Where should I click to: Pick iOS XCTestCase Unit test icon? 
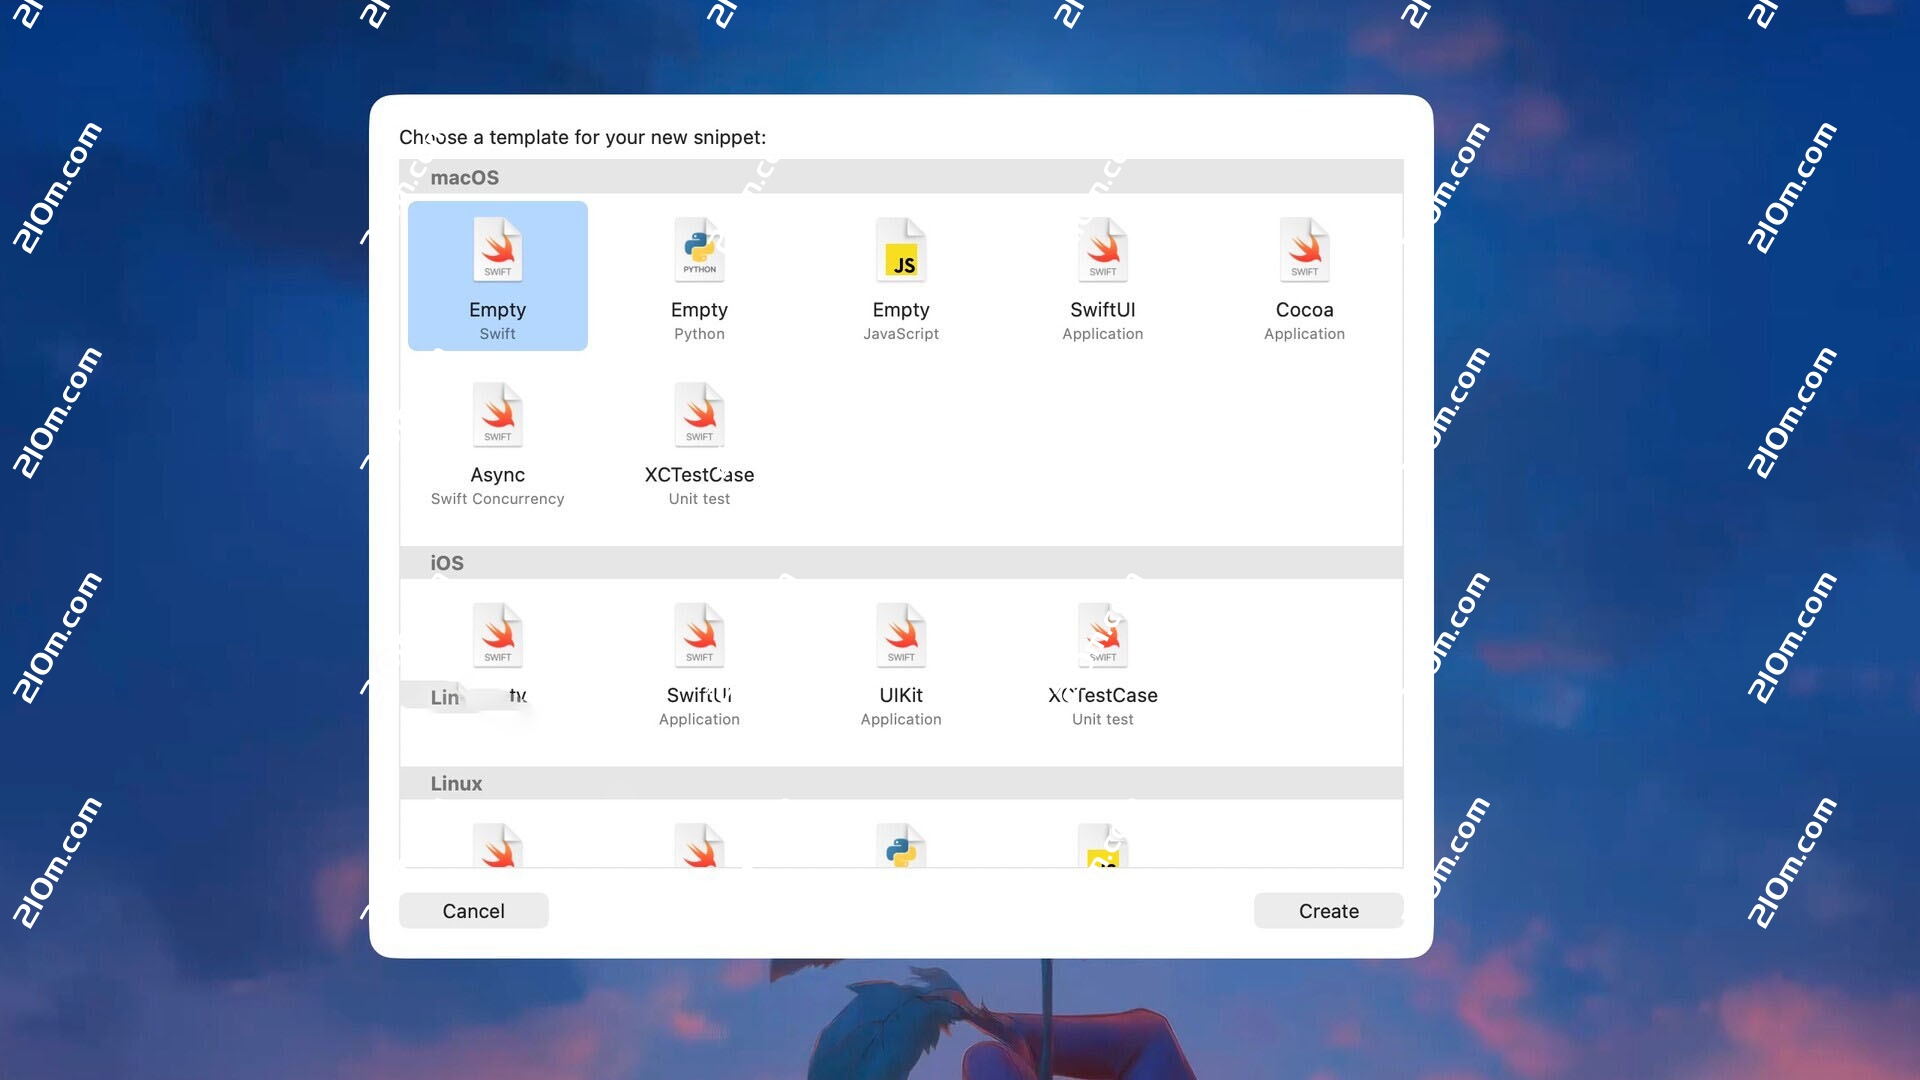(1103, 635)
